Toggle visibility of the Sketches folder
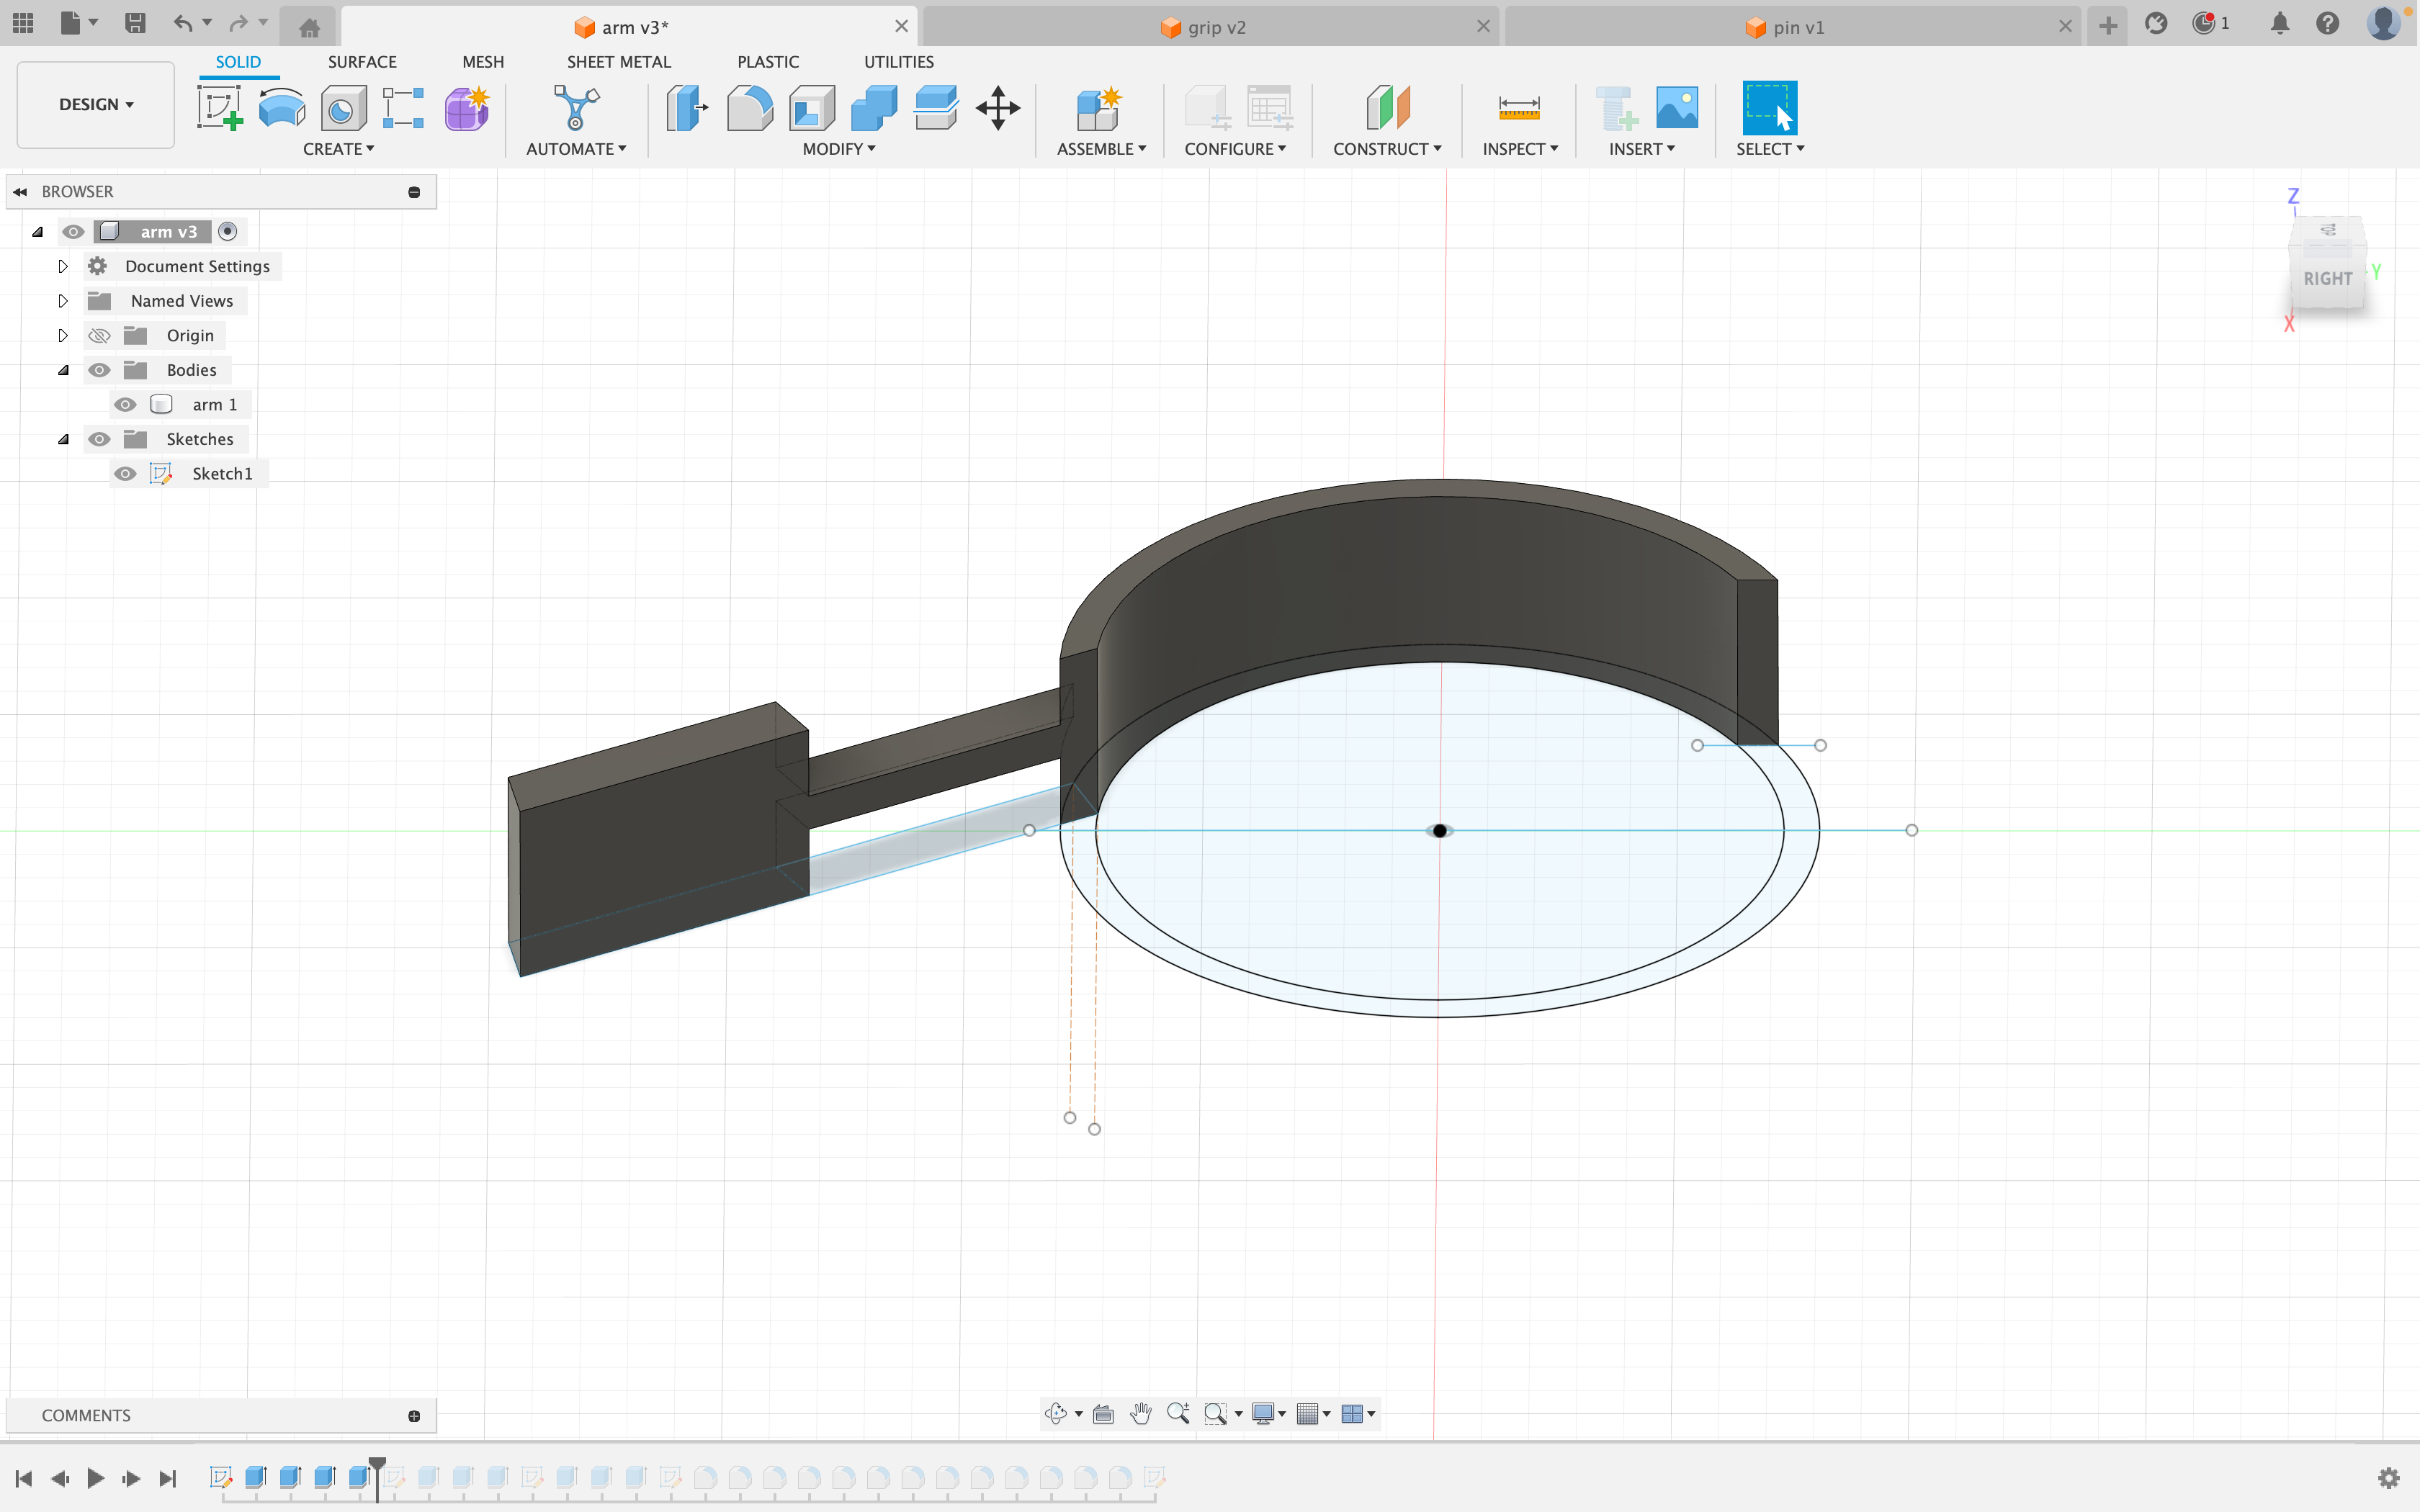The width and height of the screenshot is (2420, 1512). point(99,439)
